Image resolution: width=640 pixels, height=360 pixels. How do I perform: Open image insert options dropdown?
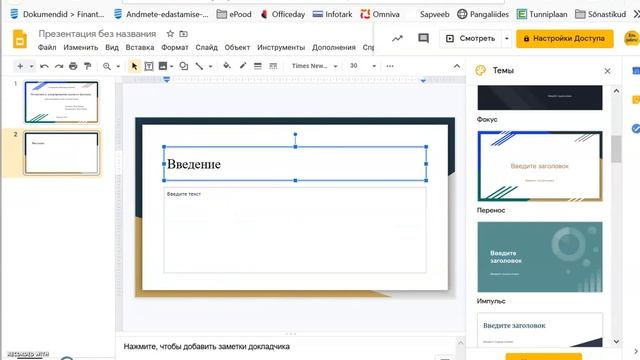tap(171, 66)
